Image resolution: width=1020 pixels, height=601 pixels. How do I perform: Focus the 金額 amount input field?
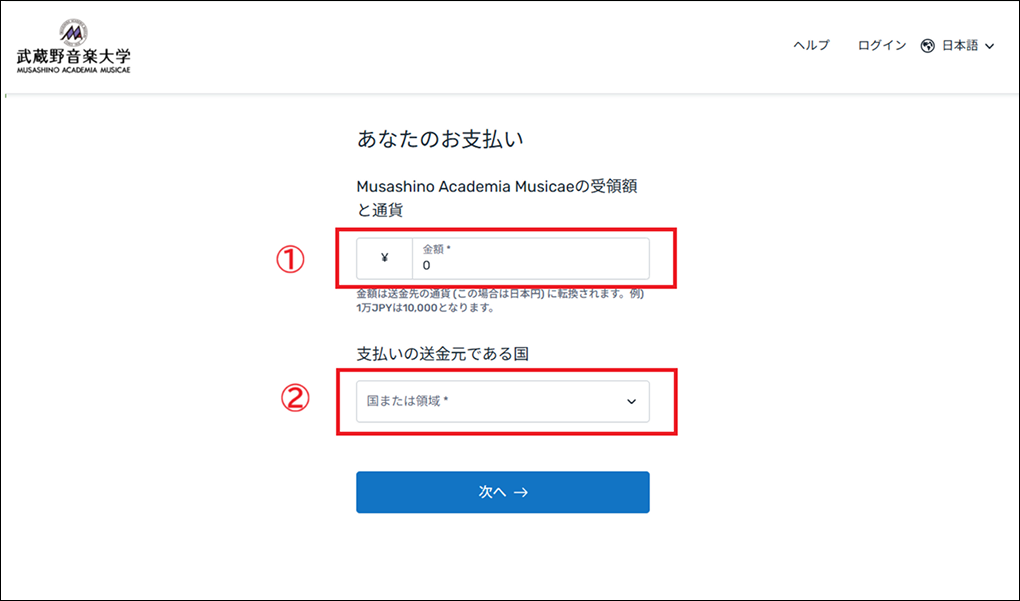pos(530,266)
